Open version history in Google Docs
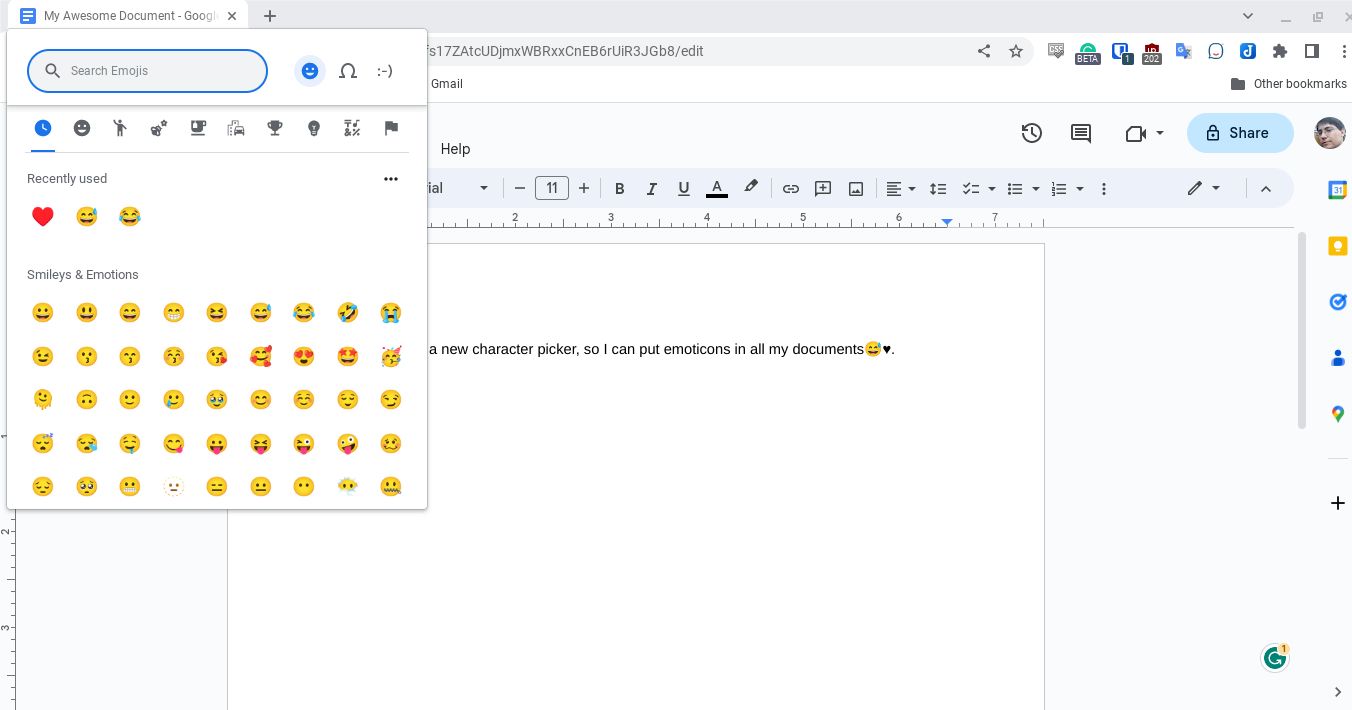The height and width of the screenshot is (710, 1352). click(1031, 133)
